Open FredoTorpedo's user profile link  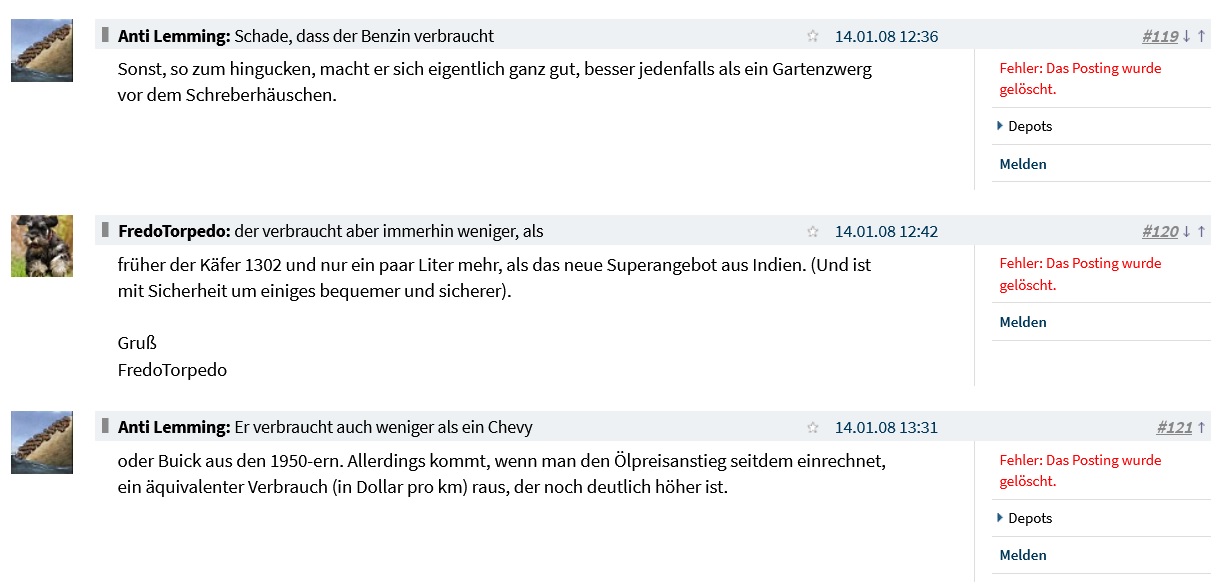point(172,230)
